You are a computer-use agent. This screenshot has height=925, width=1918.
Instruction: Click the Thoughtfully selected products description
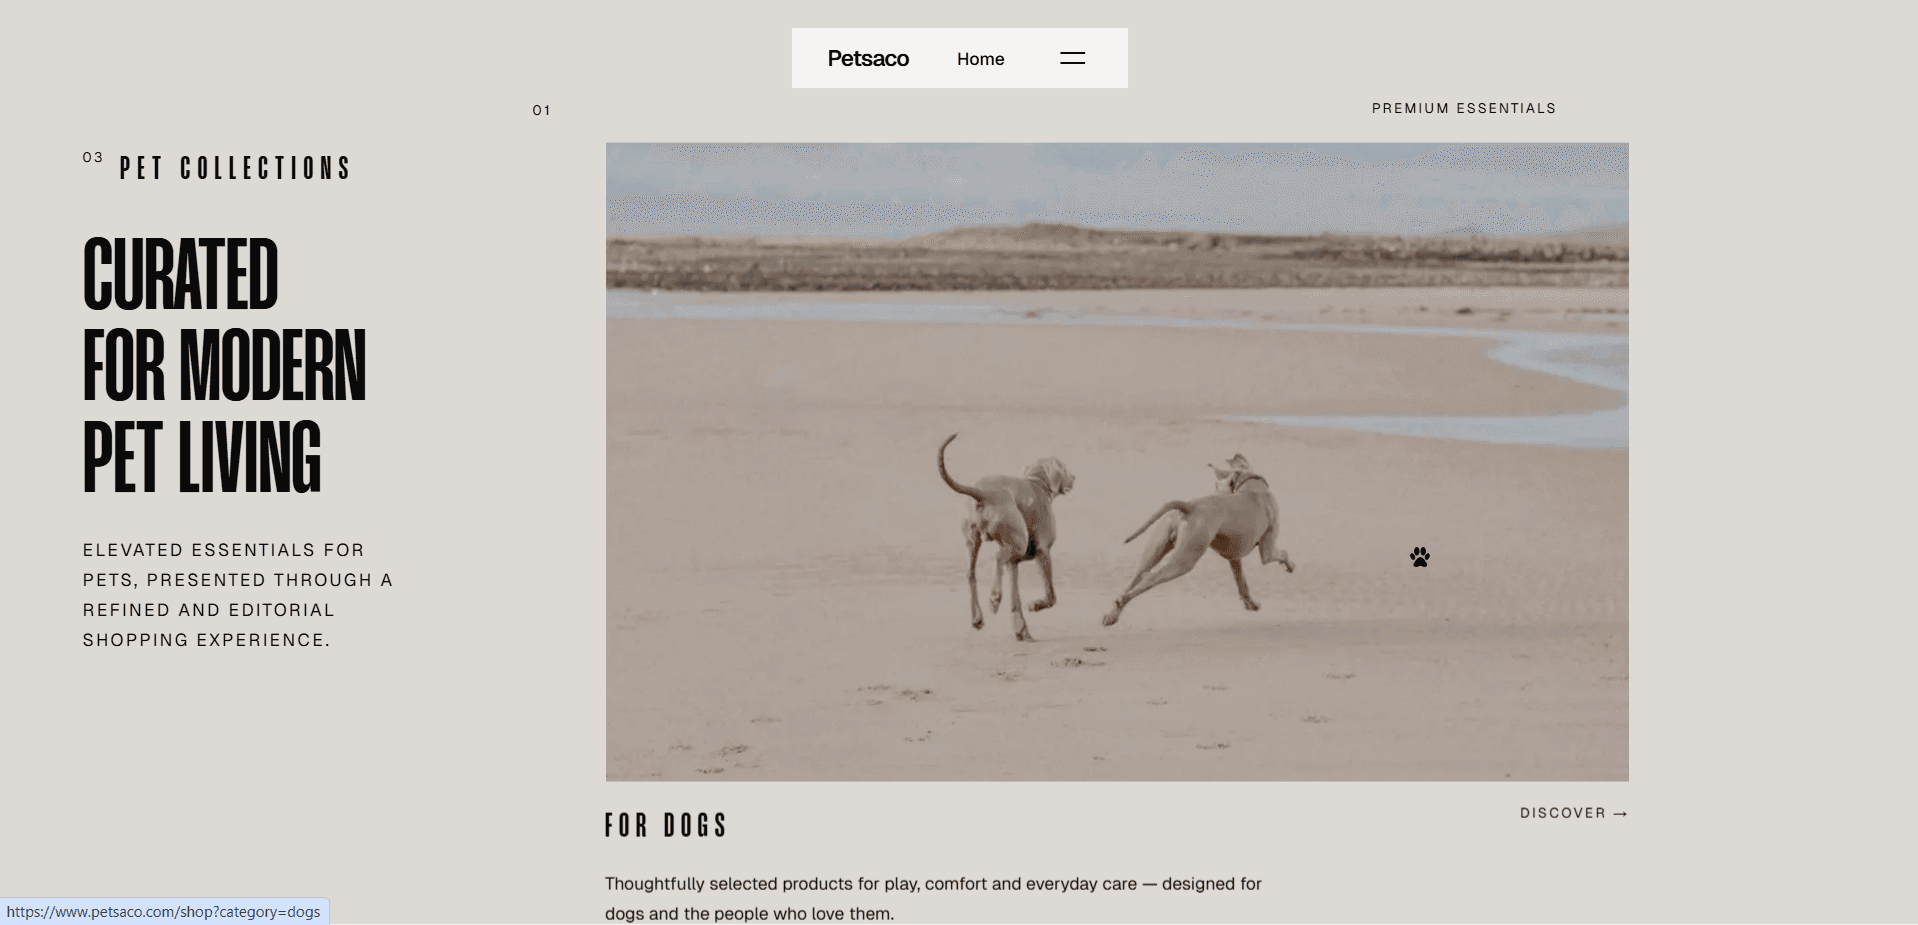point(933,898)
